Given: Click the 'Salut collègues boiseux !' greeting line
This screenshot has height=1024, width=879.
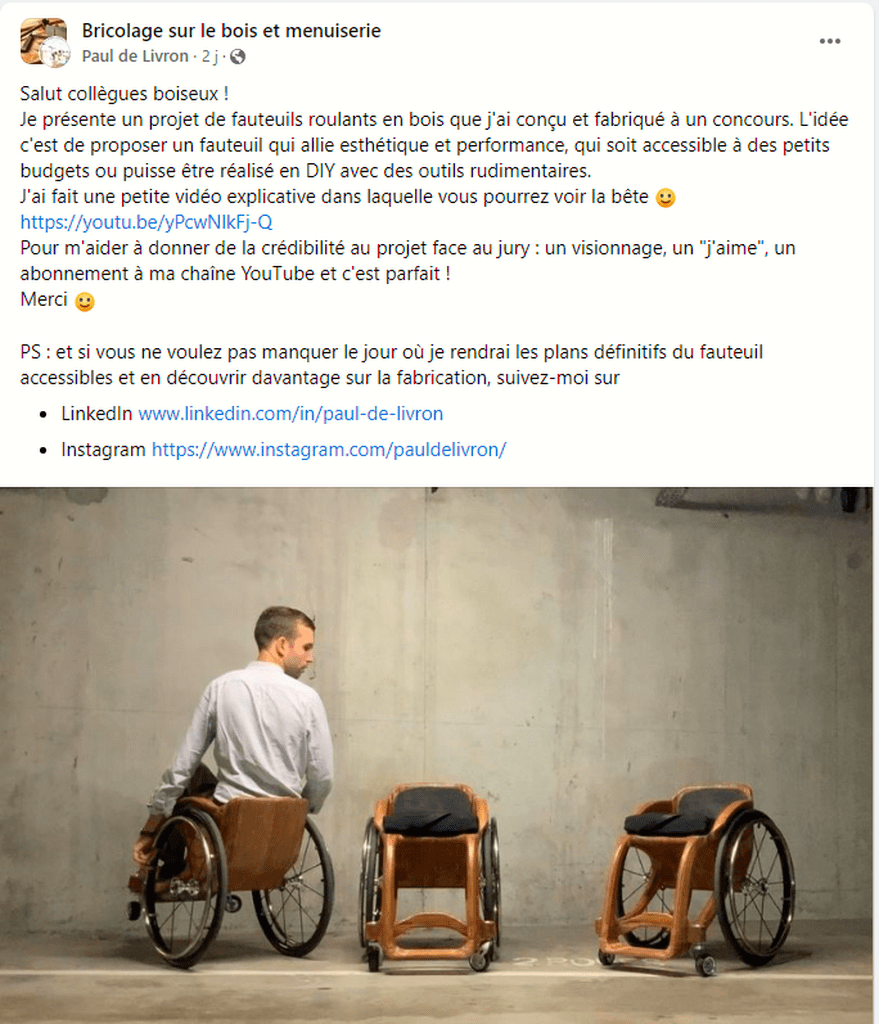Looking at the screenshot, I should pos(124,94).
